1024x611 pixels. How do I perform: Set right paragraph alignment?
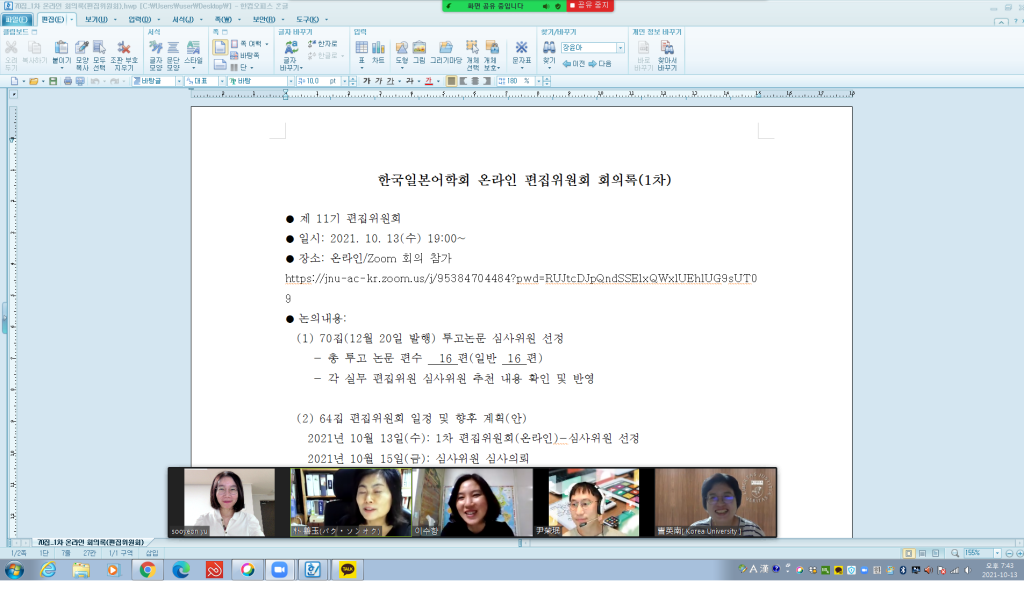pos(487,82)
